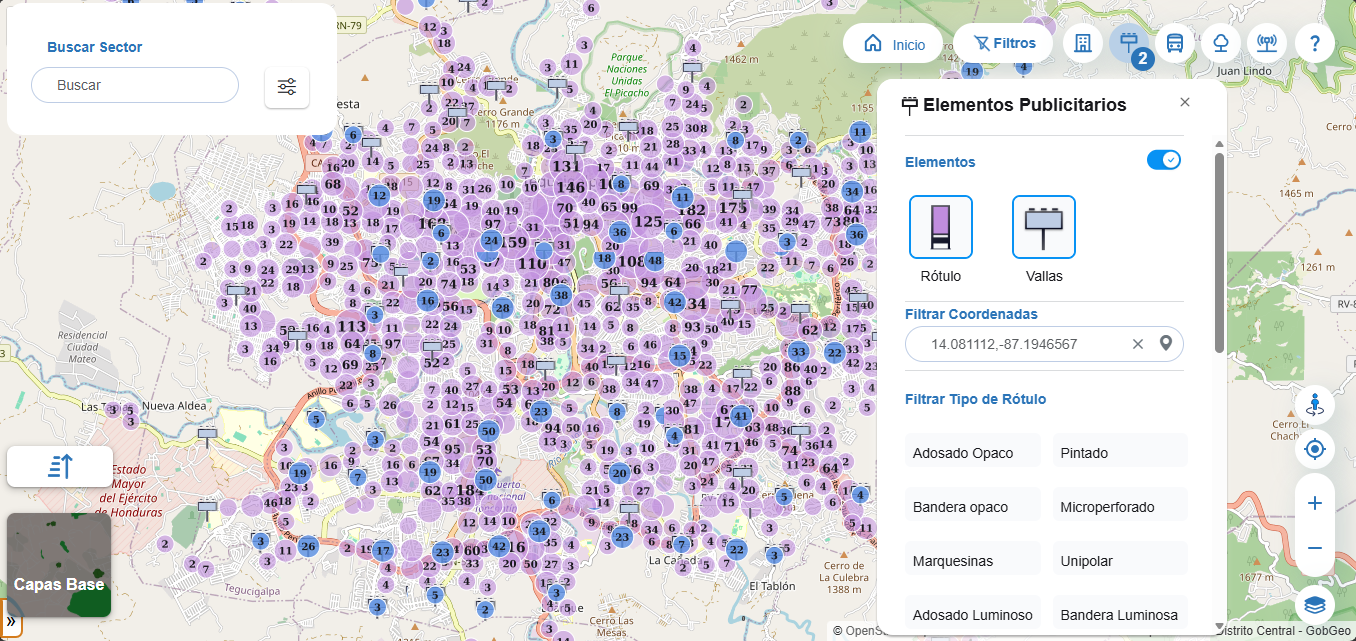
Task: Open the tree vegetation layer icon
Action: coord(1221,43)
